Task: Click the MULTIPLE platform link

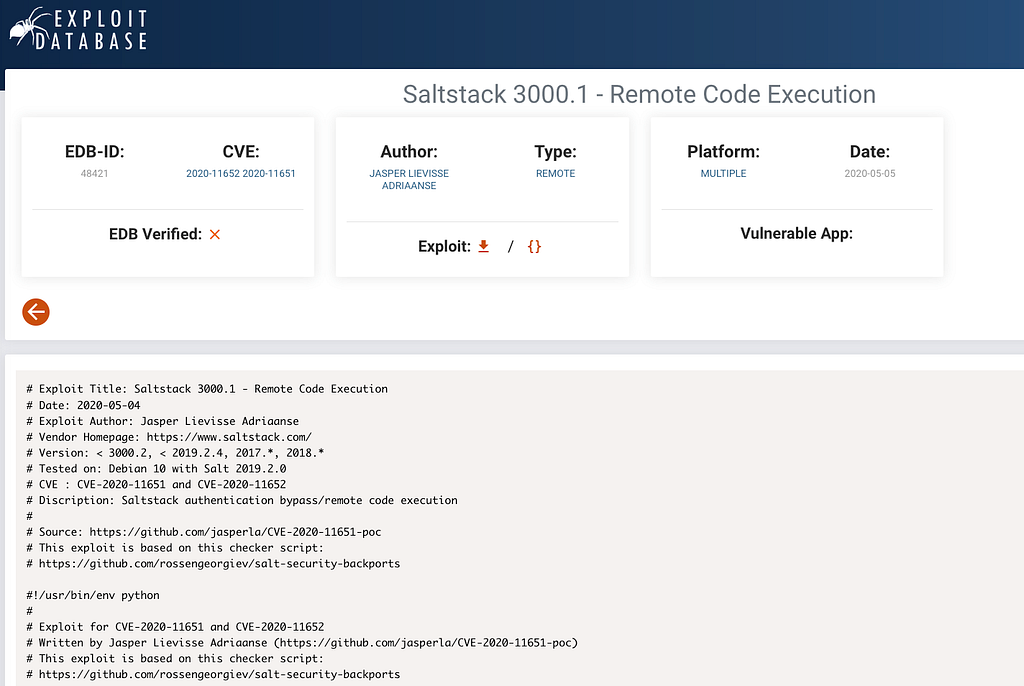Action: click(724, 173)
